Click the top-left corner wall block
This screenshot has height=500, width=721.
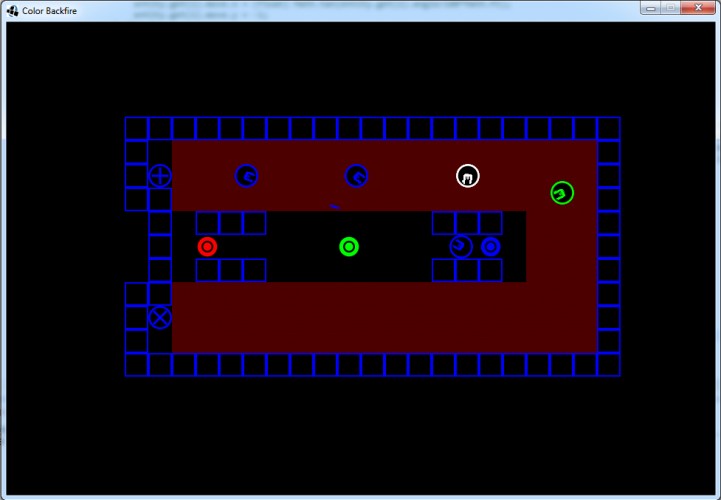136,128
